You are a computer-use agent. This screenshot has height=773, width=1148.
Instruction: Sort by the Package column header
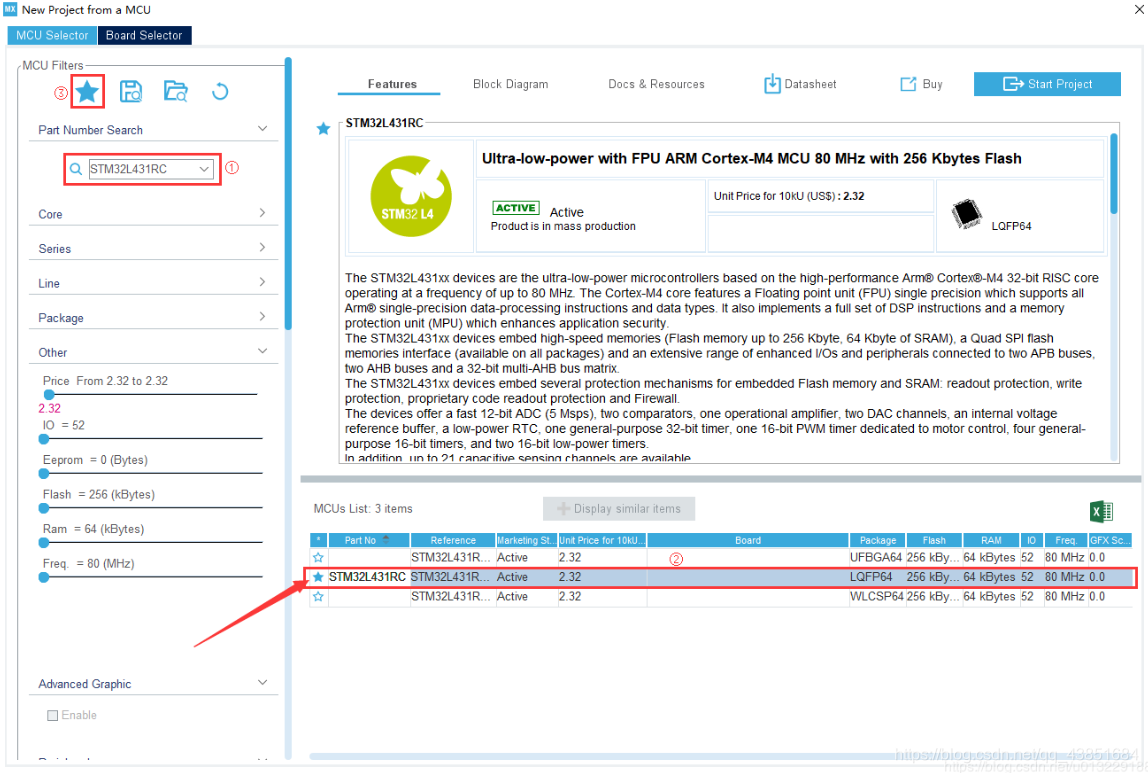[x=877, y=540]
